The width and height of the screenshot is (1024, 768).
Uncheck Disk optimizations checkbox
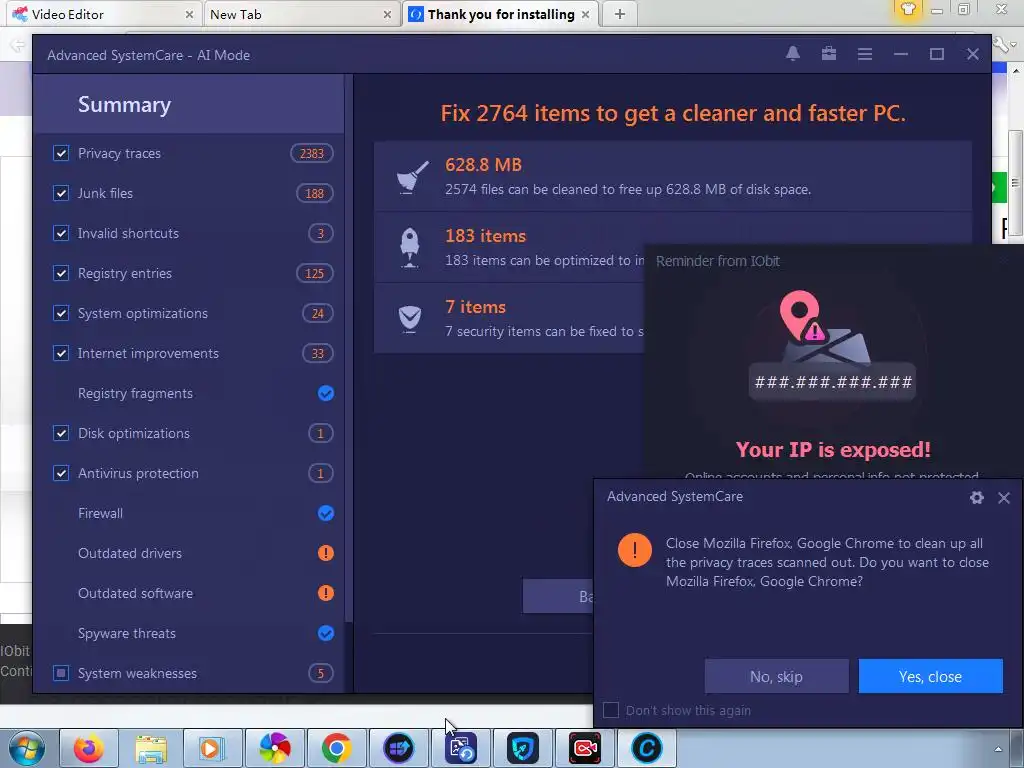point(61,433)
